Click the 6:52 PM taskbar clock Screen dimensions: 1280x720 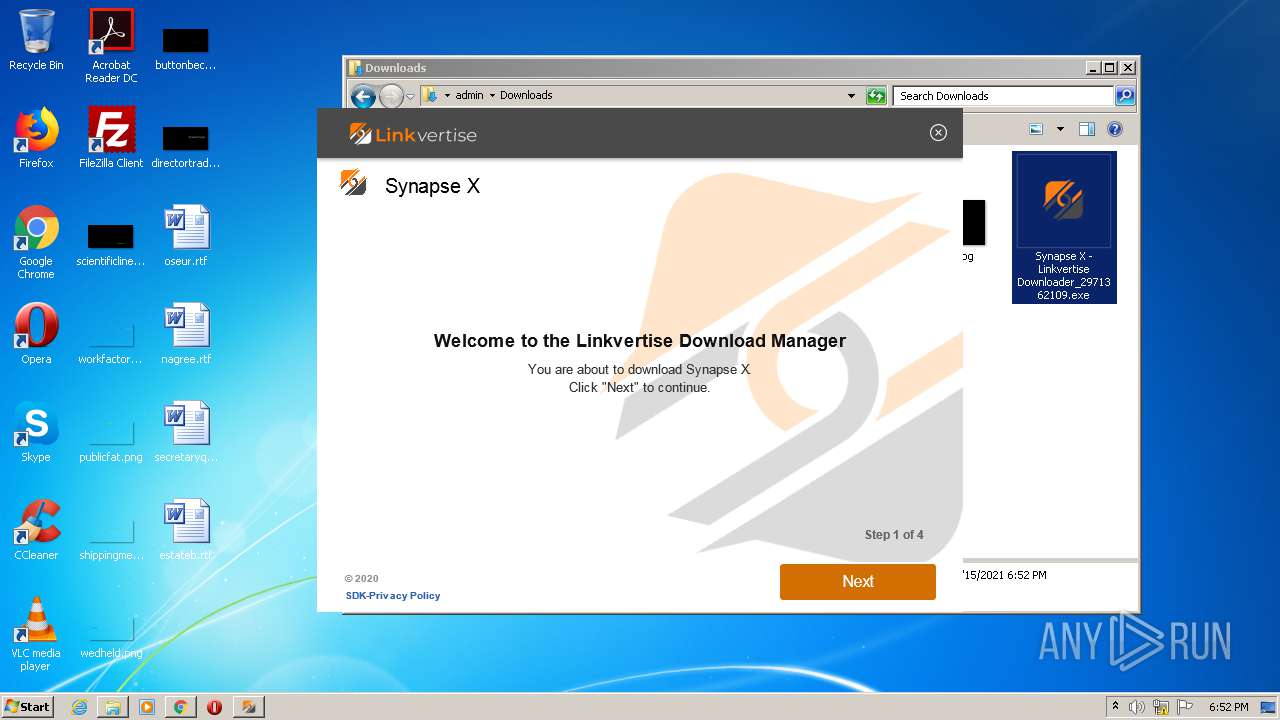pyautogui.click(x=1228, y=707)
